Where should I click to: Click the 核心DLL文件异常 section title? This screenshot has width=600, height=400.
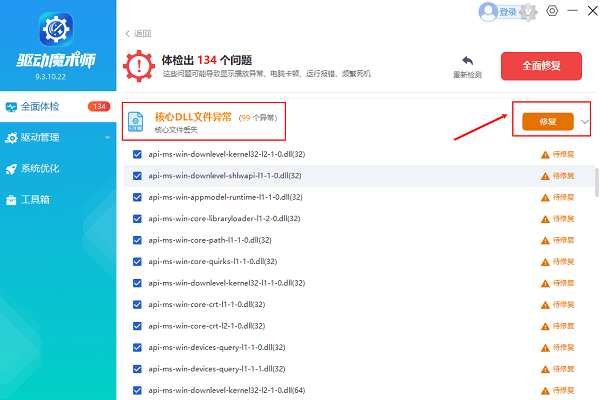pyautogui.click(x=193, y=117)
